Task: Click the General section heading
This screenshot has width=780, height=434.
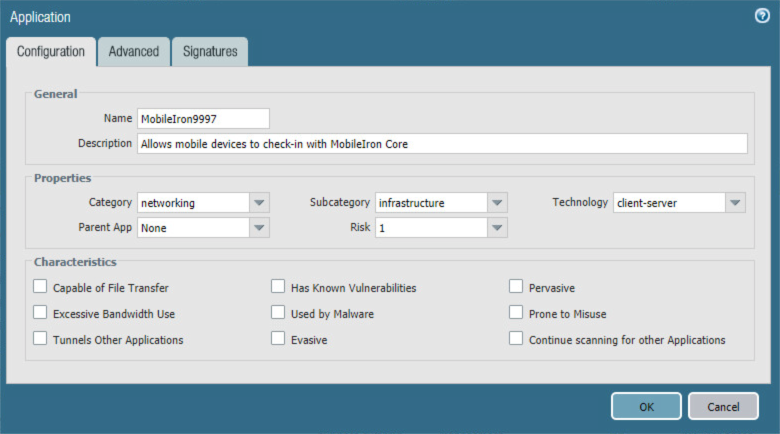Action: click(55, 94)
